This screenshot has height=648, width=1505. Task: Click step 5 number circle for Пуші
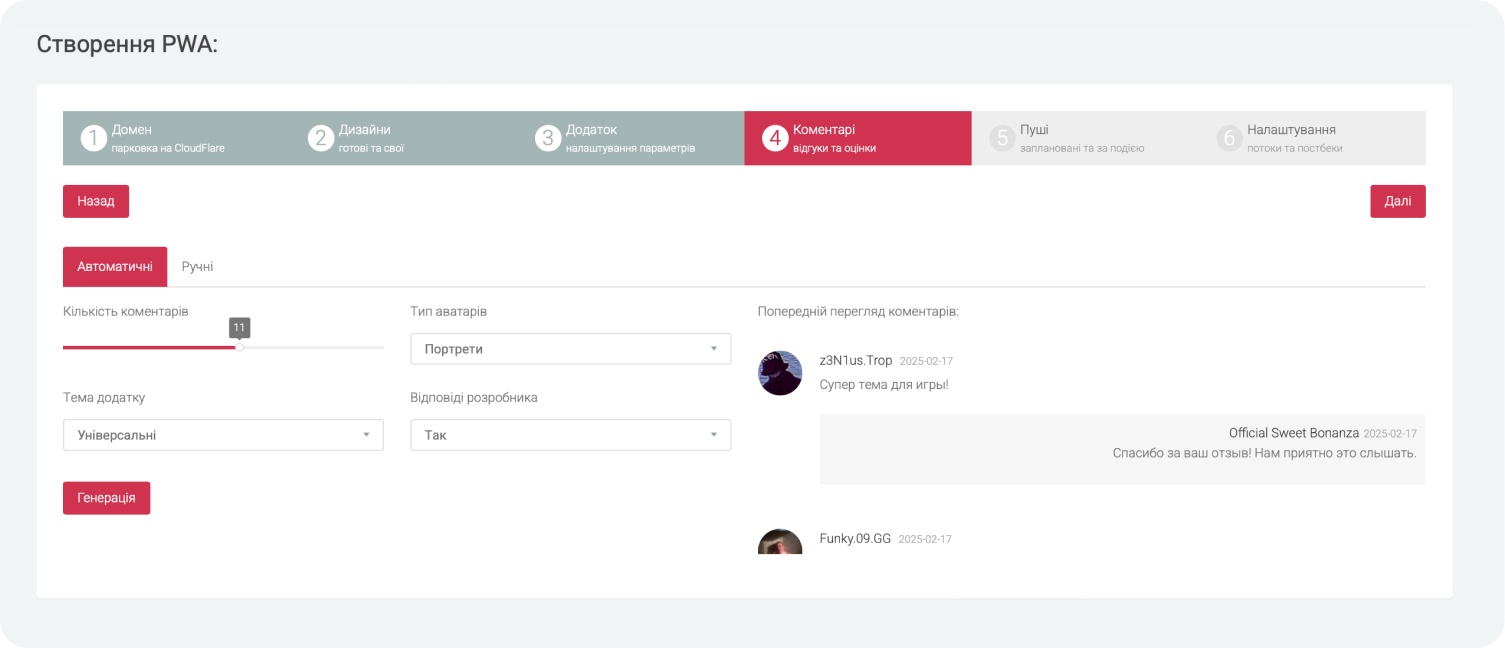(1001, 138)
